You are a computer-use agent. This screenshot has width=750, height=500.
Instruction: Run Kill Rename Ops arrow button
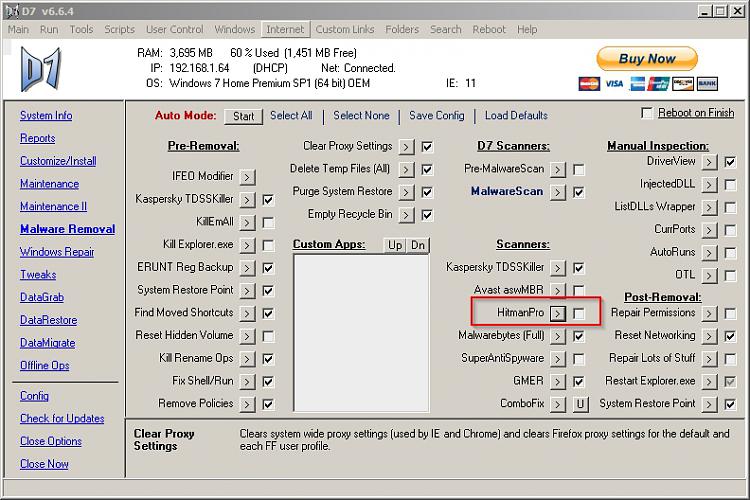pos(247,359)
